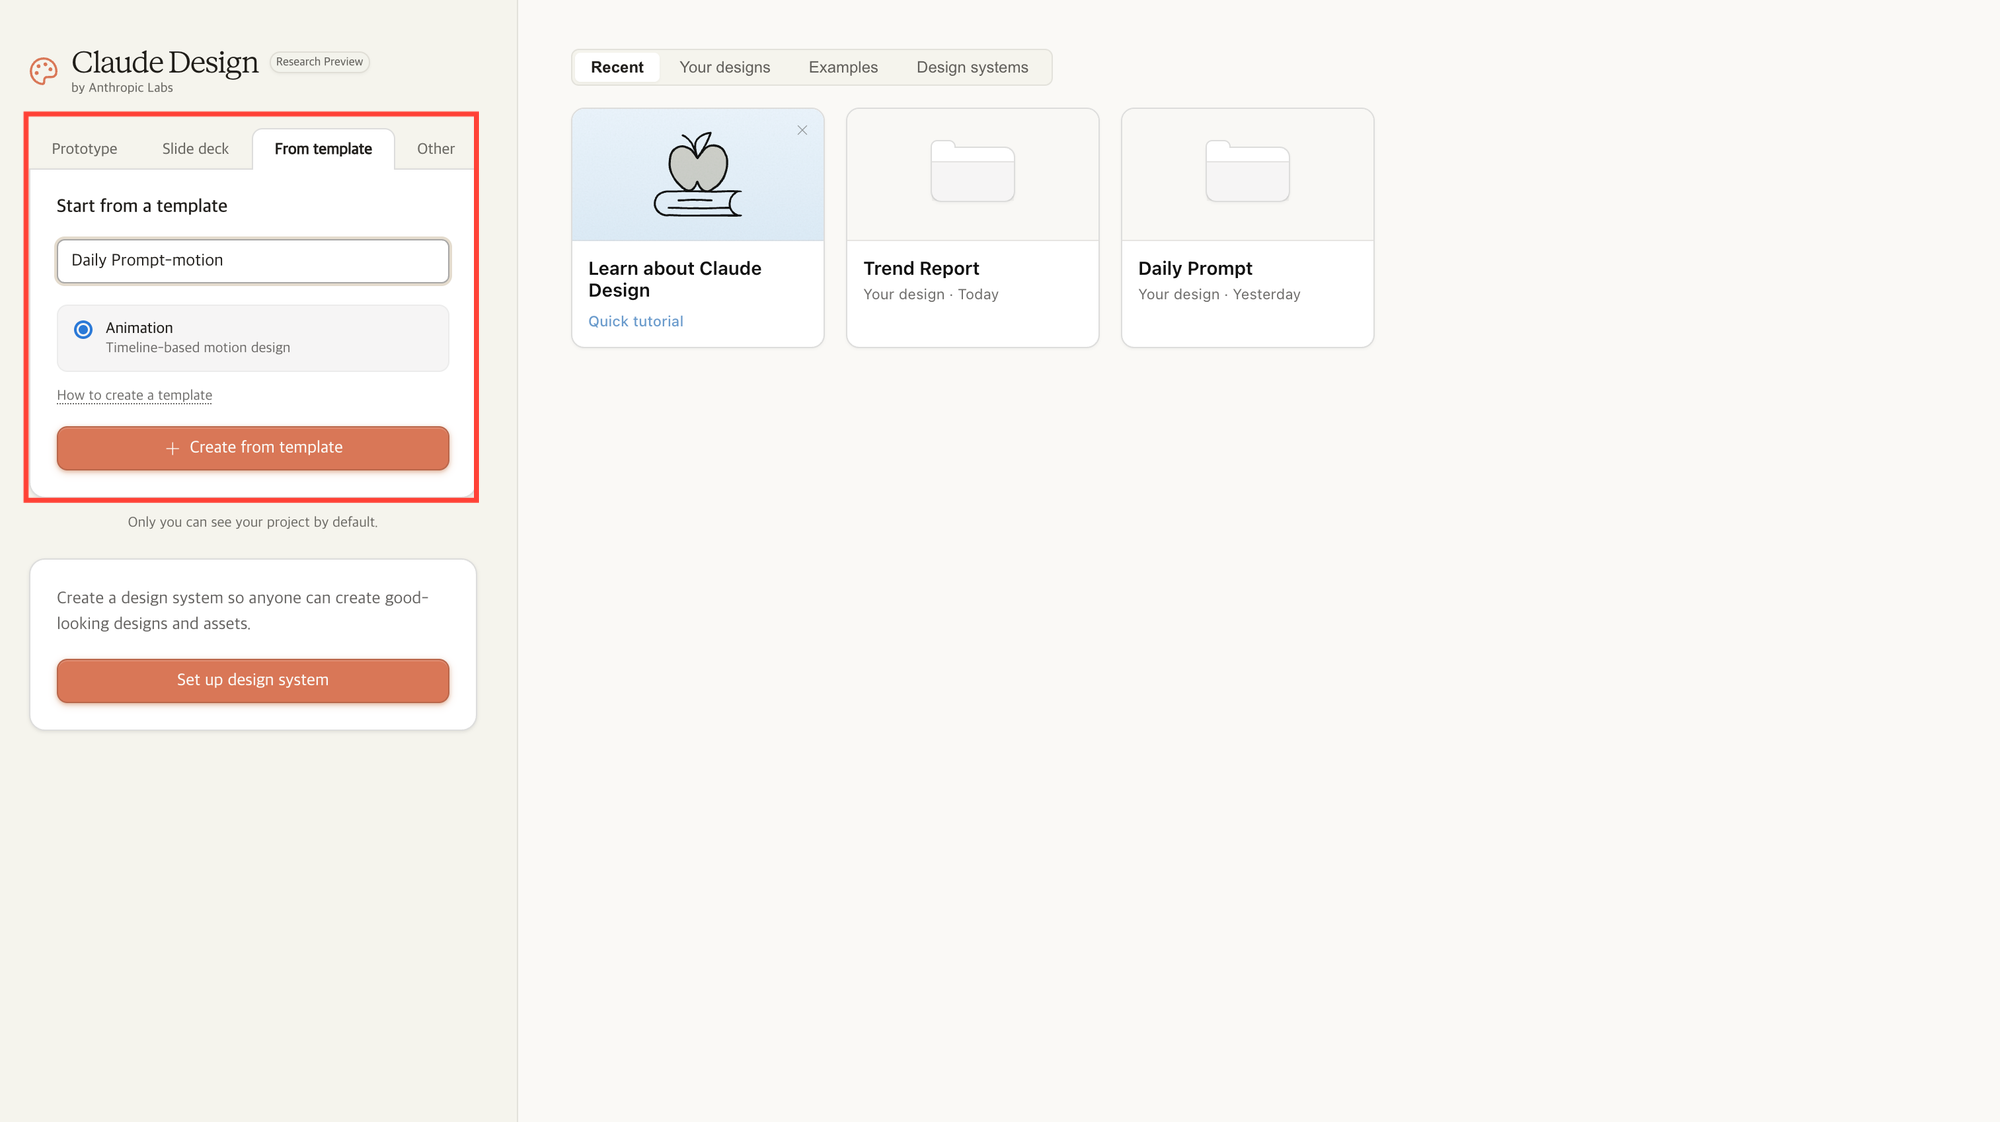Click the Daily Prompt-motion template name field
2000x1122 pixels.
[253, 260]
